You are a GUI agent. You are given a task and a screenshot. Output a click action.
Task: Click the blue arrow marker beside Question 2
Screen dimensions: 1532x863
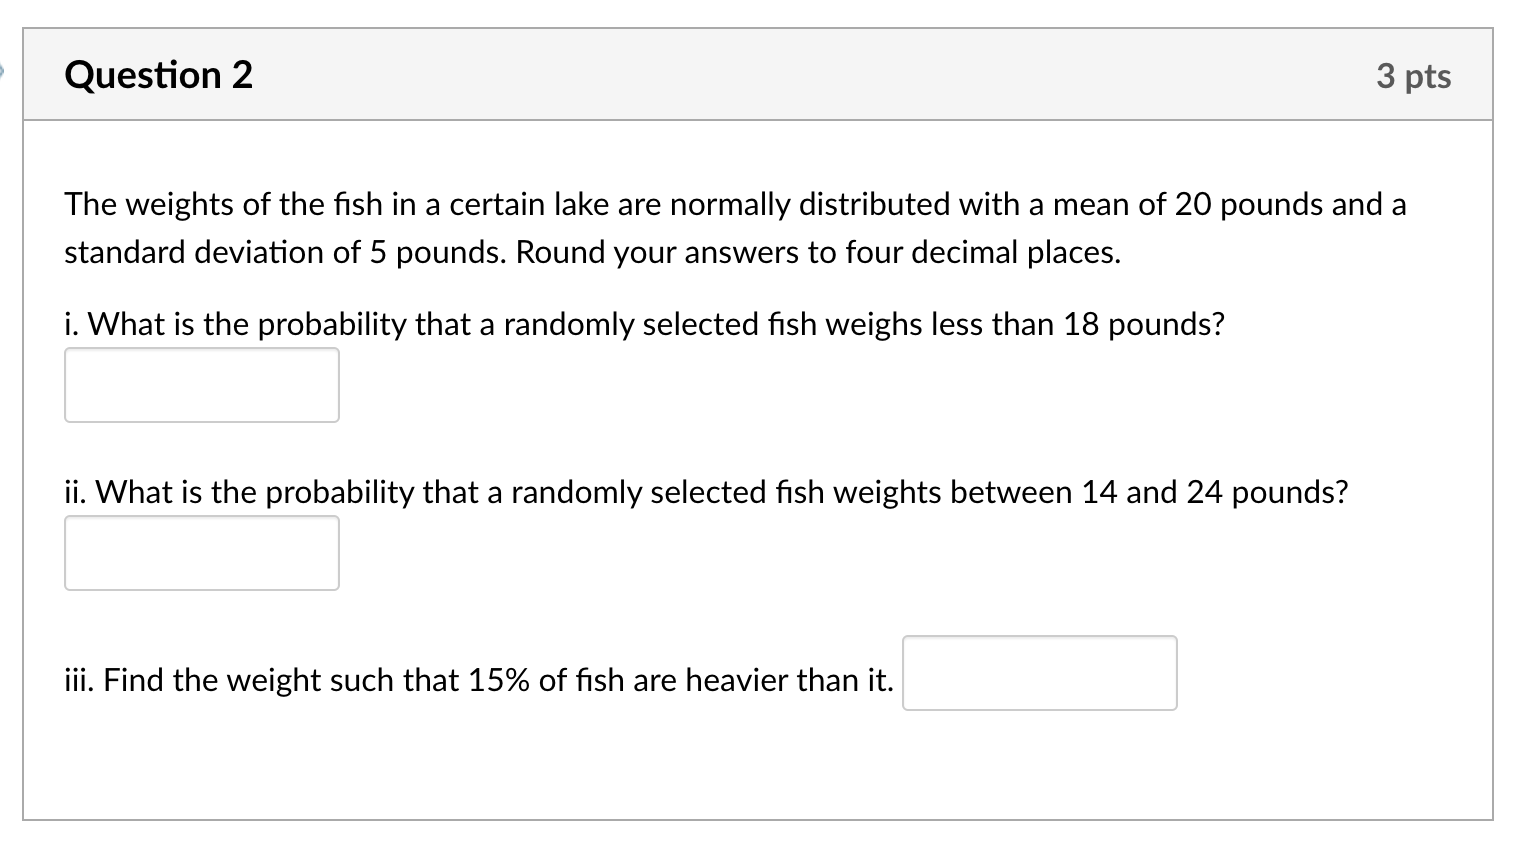tap(3, 71)
